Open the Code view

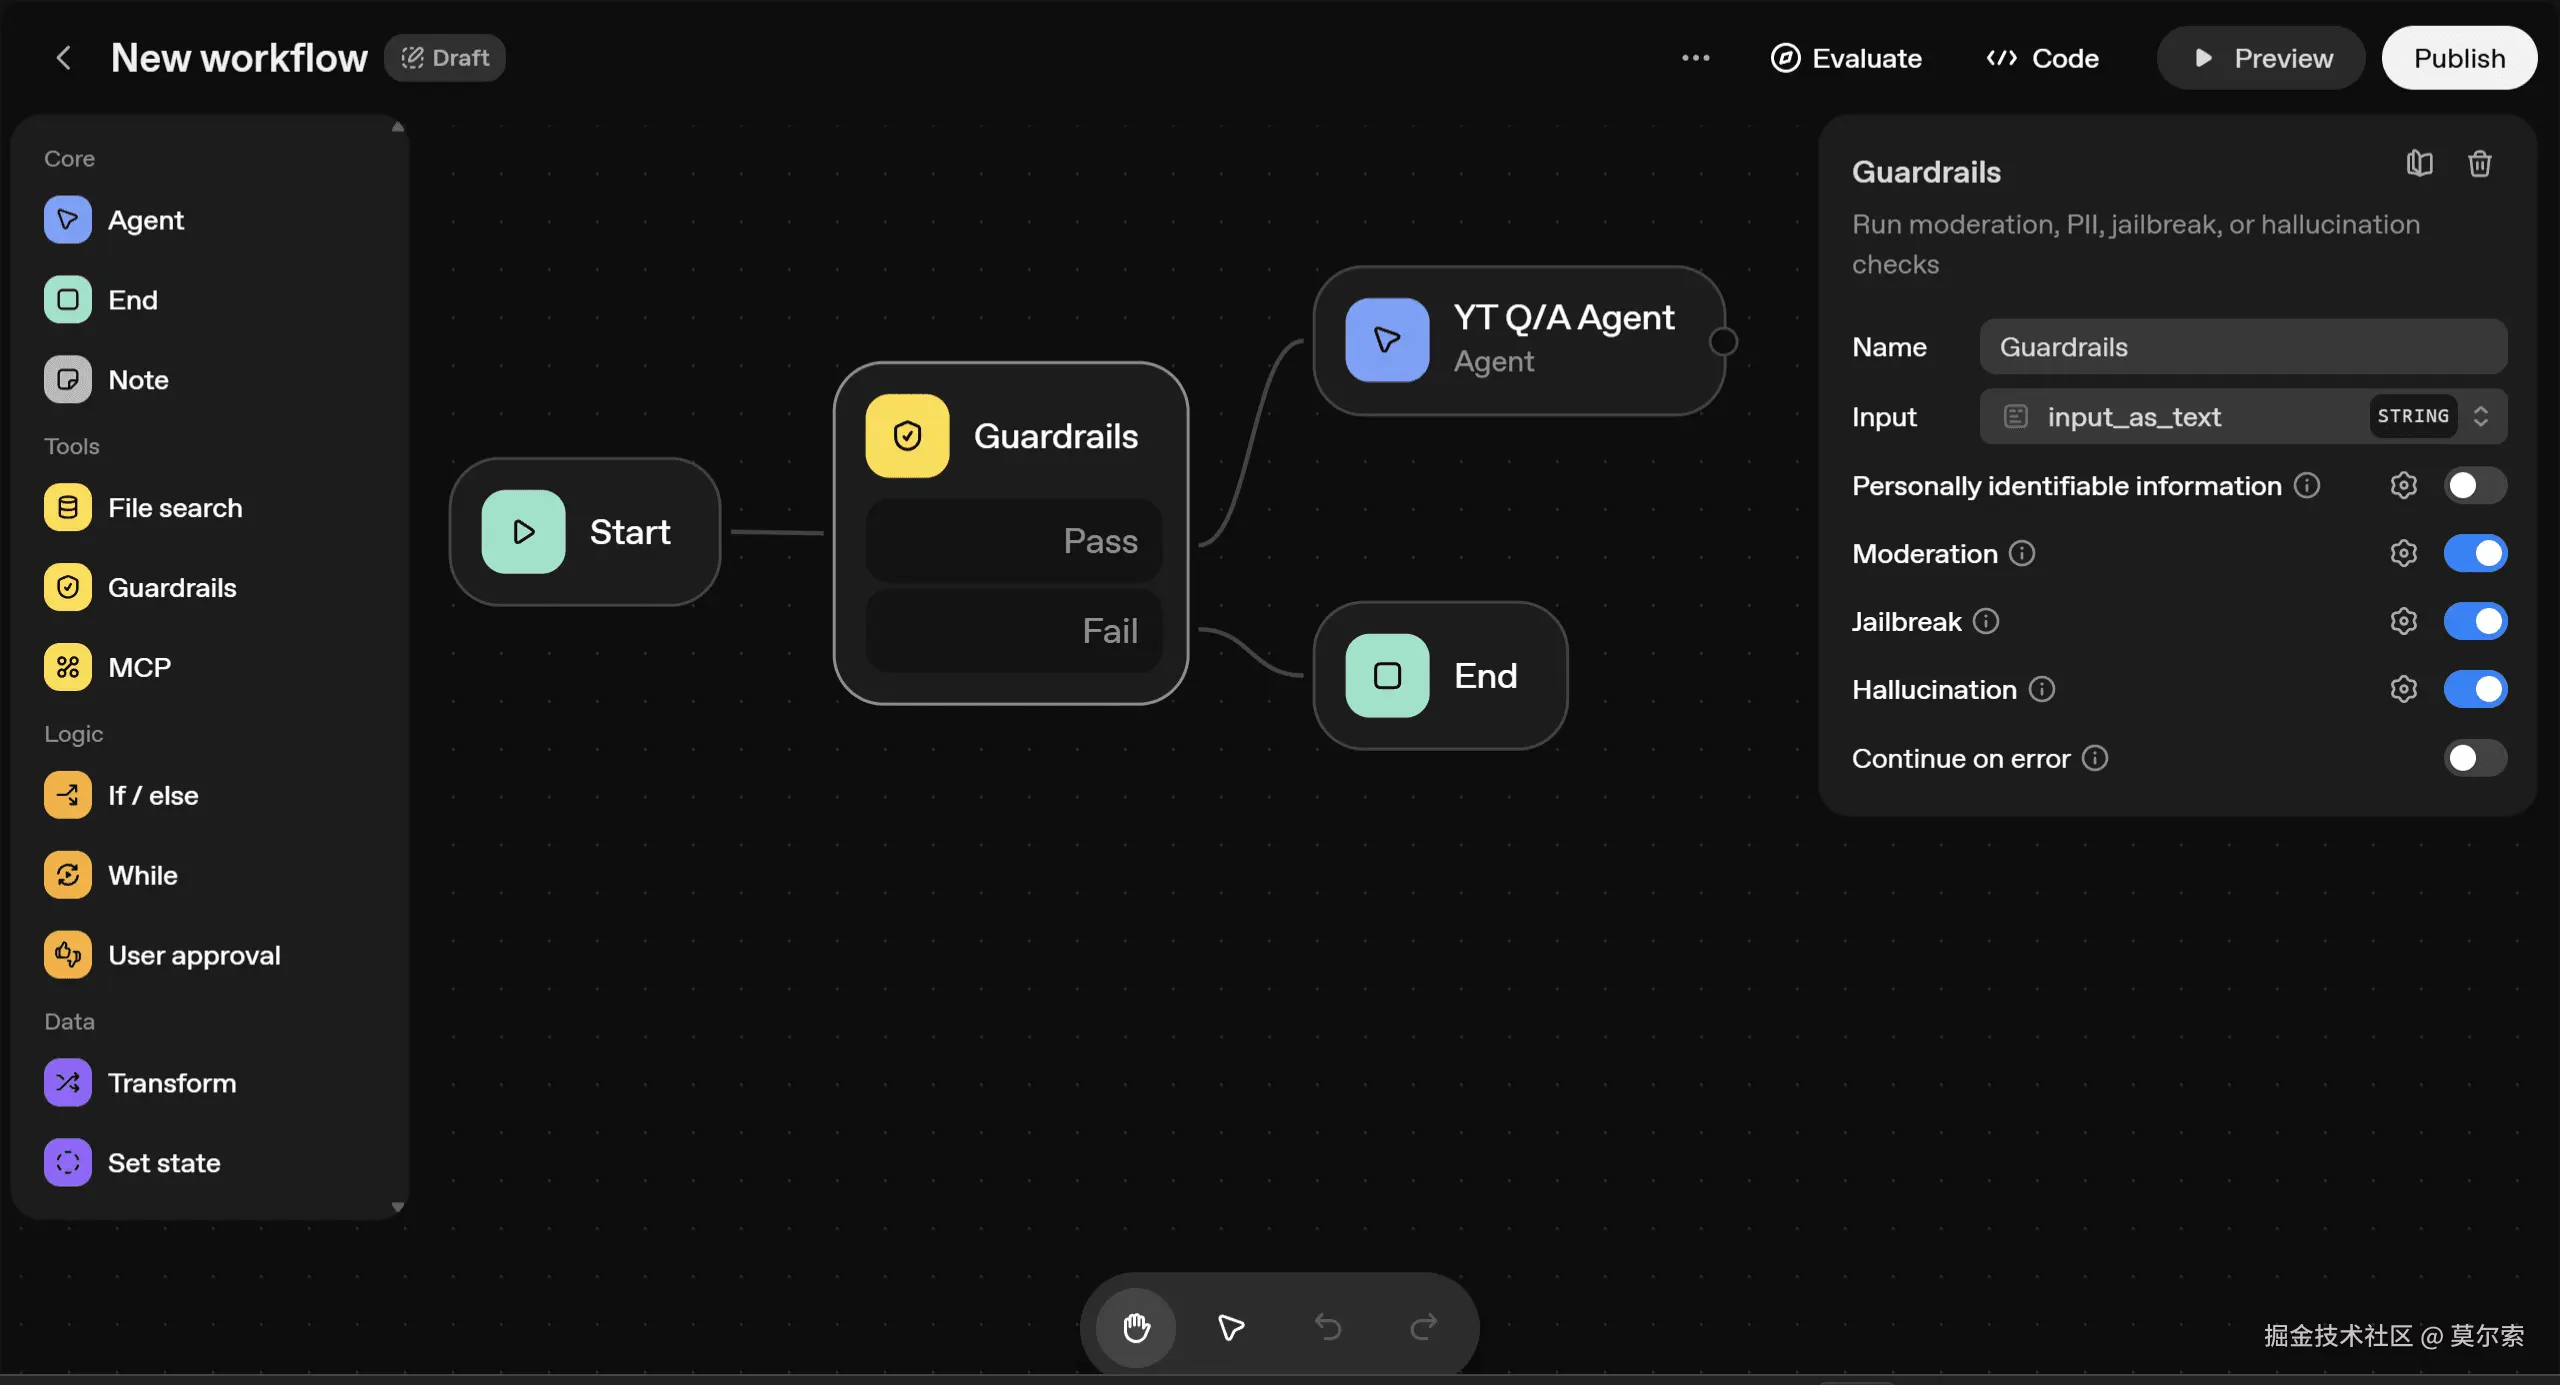[2042, 58]
